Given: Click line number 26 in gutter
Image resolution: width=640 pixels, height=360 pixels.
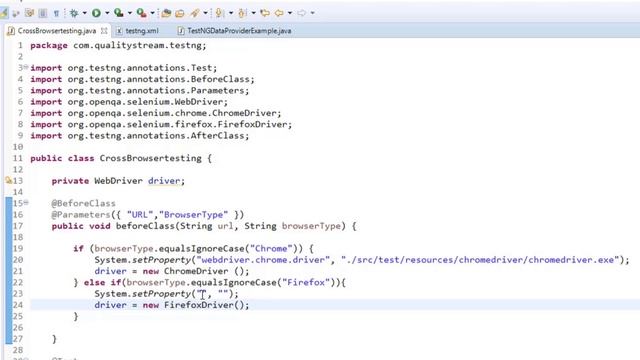Looking at the screenshot, I should point(18,328).
